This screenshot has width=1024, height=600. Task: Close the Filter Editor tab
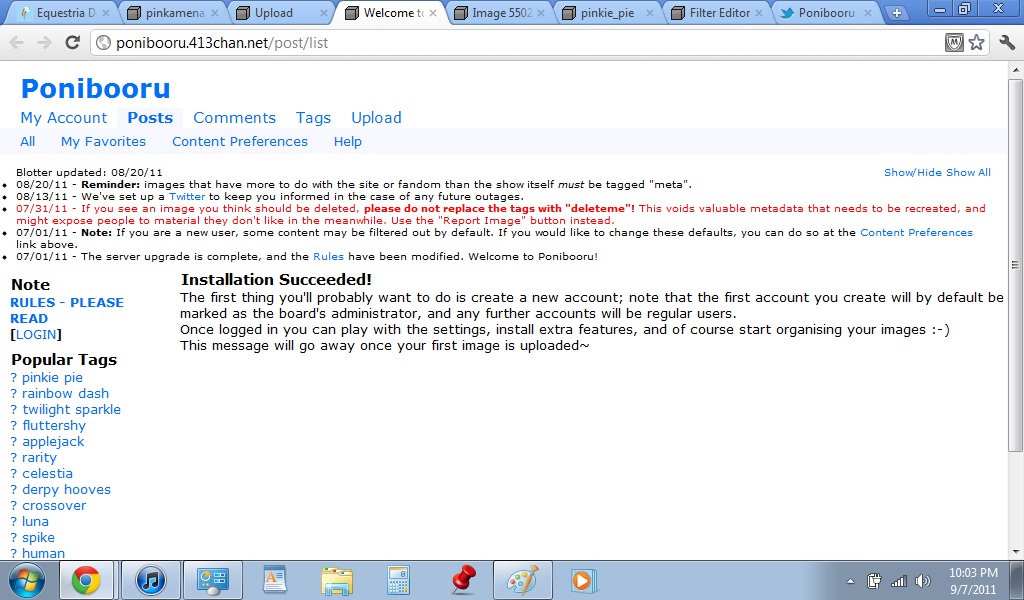(x=759, y=12)
